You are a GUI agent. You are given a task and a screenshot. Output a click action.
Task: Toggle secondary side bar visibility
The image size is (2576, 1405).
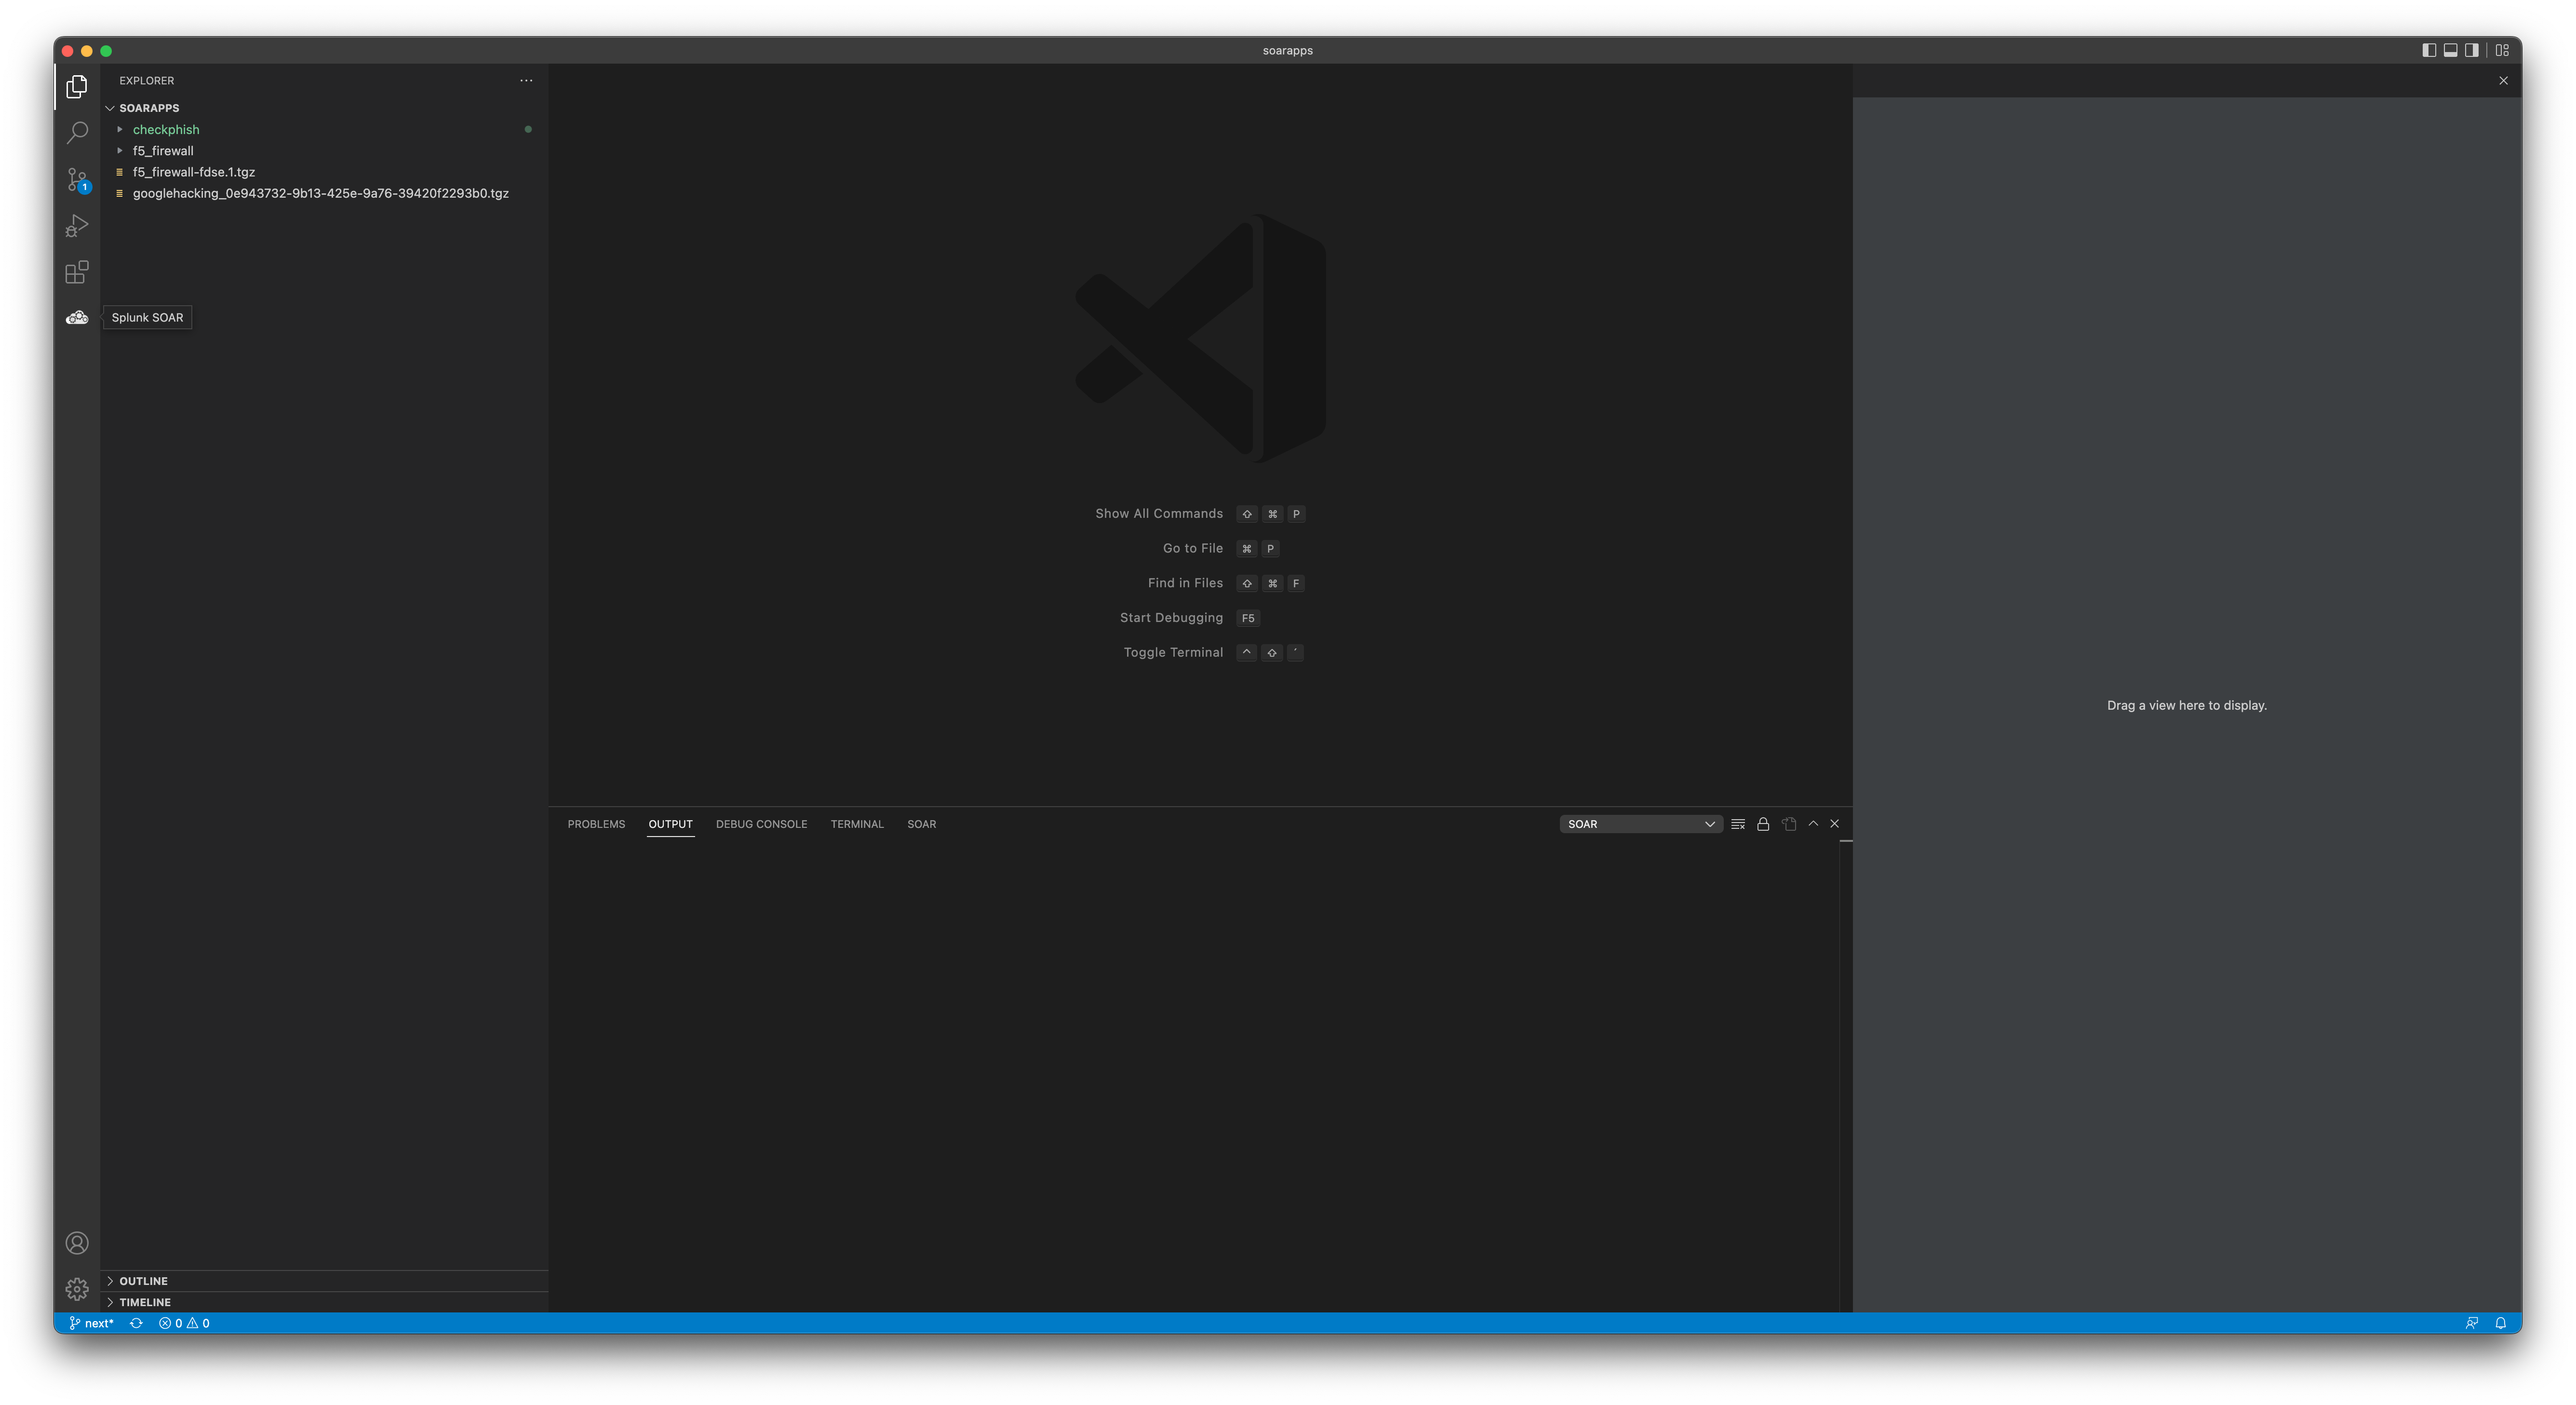tap(2471, 50)
